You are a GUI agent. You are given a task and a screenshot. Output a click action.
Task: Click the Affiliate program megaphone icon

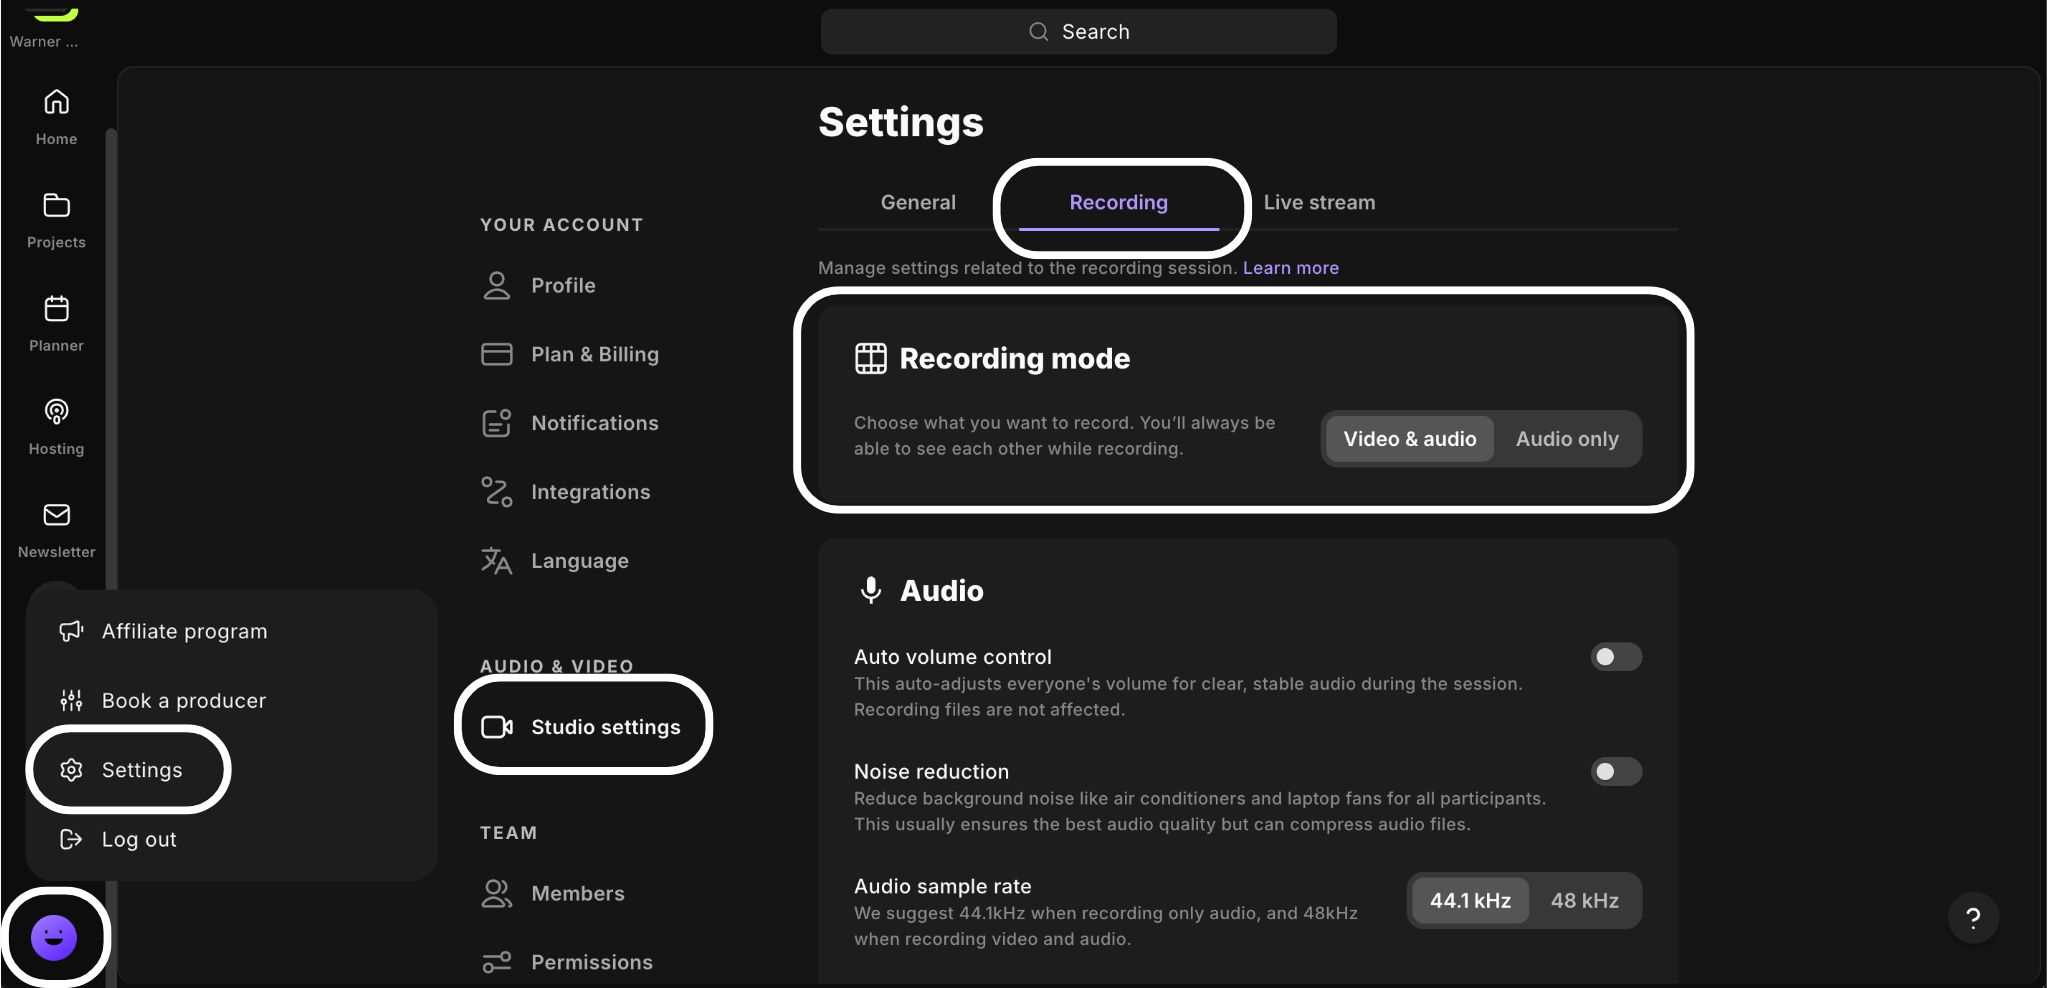coord(71,631)
